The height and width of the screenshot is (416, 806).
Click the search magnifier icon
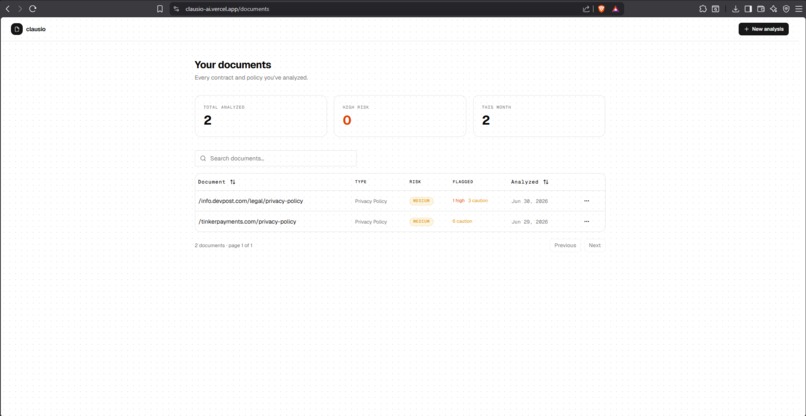coord(203,158)
